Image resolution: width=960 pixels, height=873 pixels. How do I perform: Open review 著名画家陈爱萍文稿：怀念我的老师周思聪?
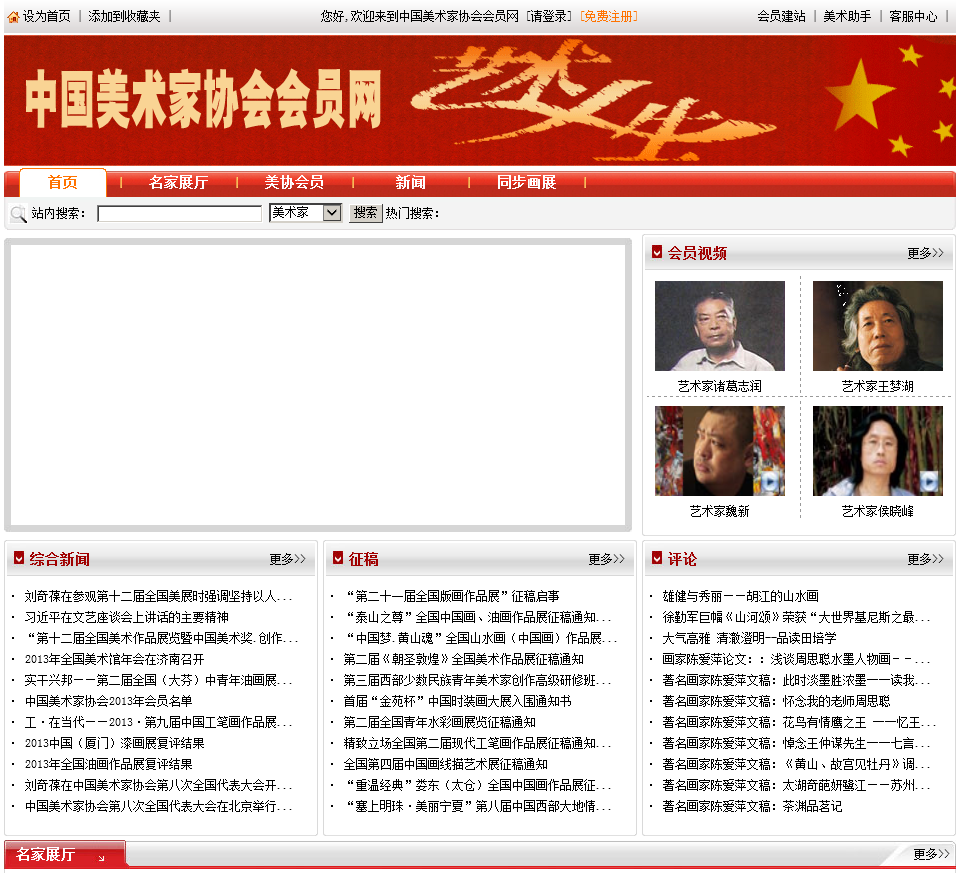[x=776, y=700]
